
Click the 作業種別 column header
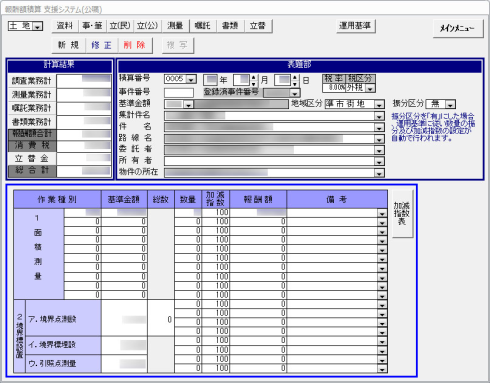pyautogui.click(x=57, y=199)
